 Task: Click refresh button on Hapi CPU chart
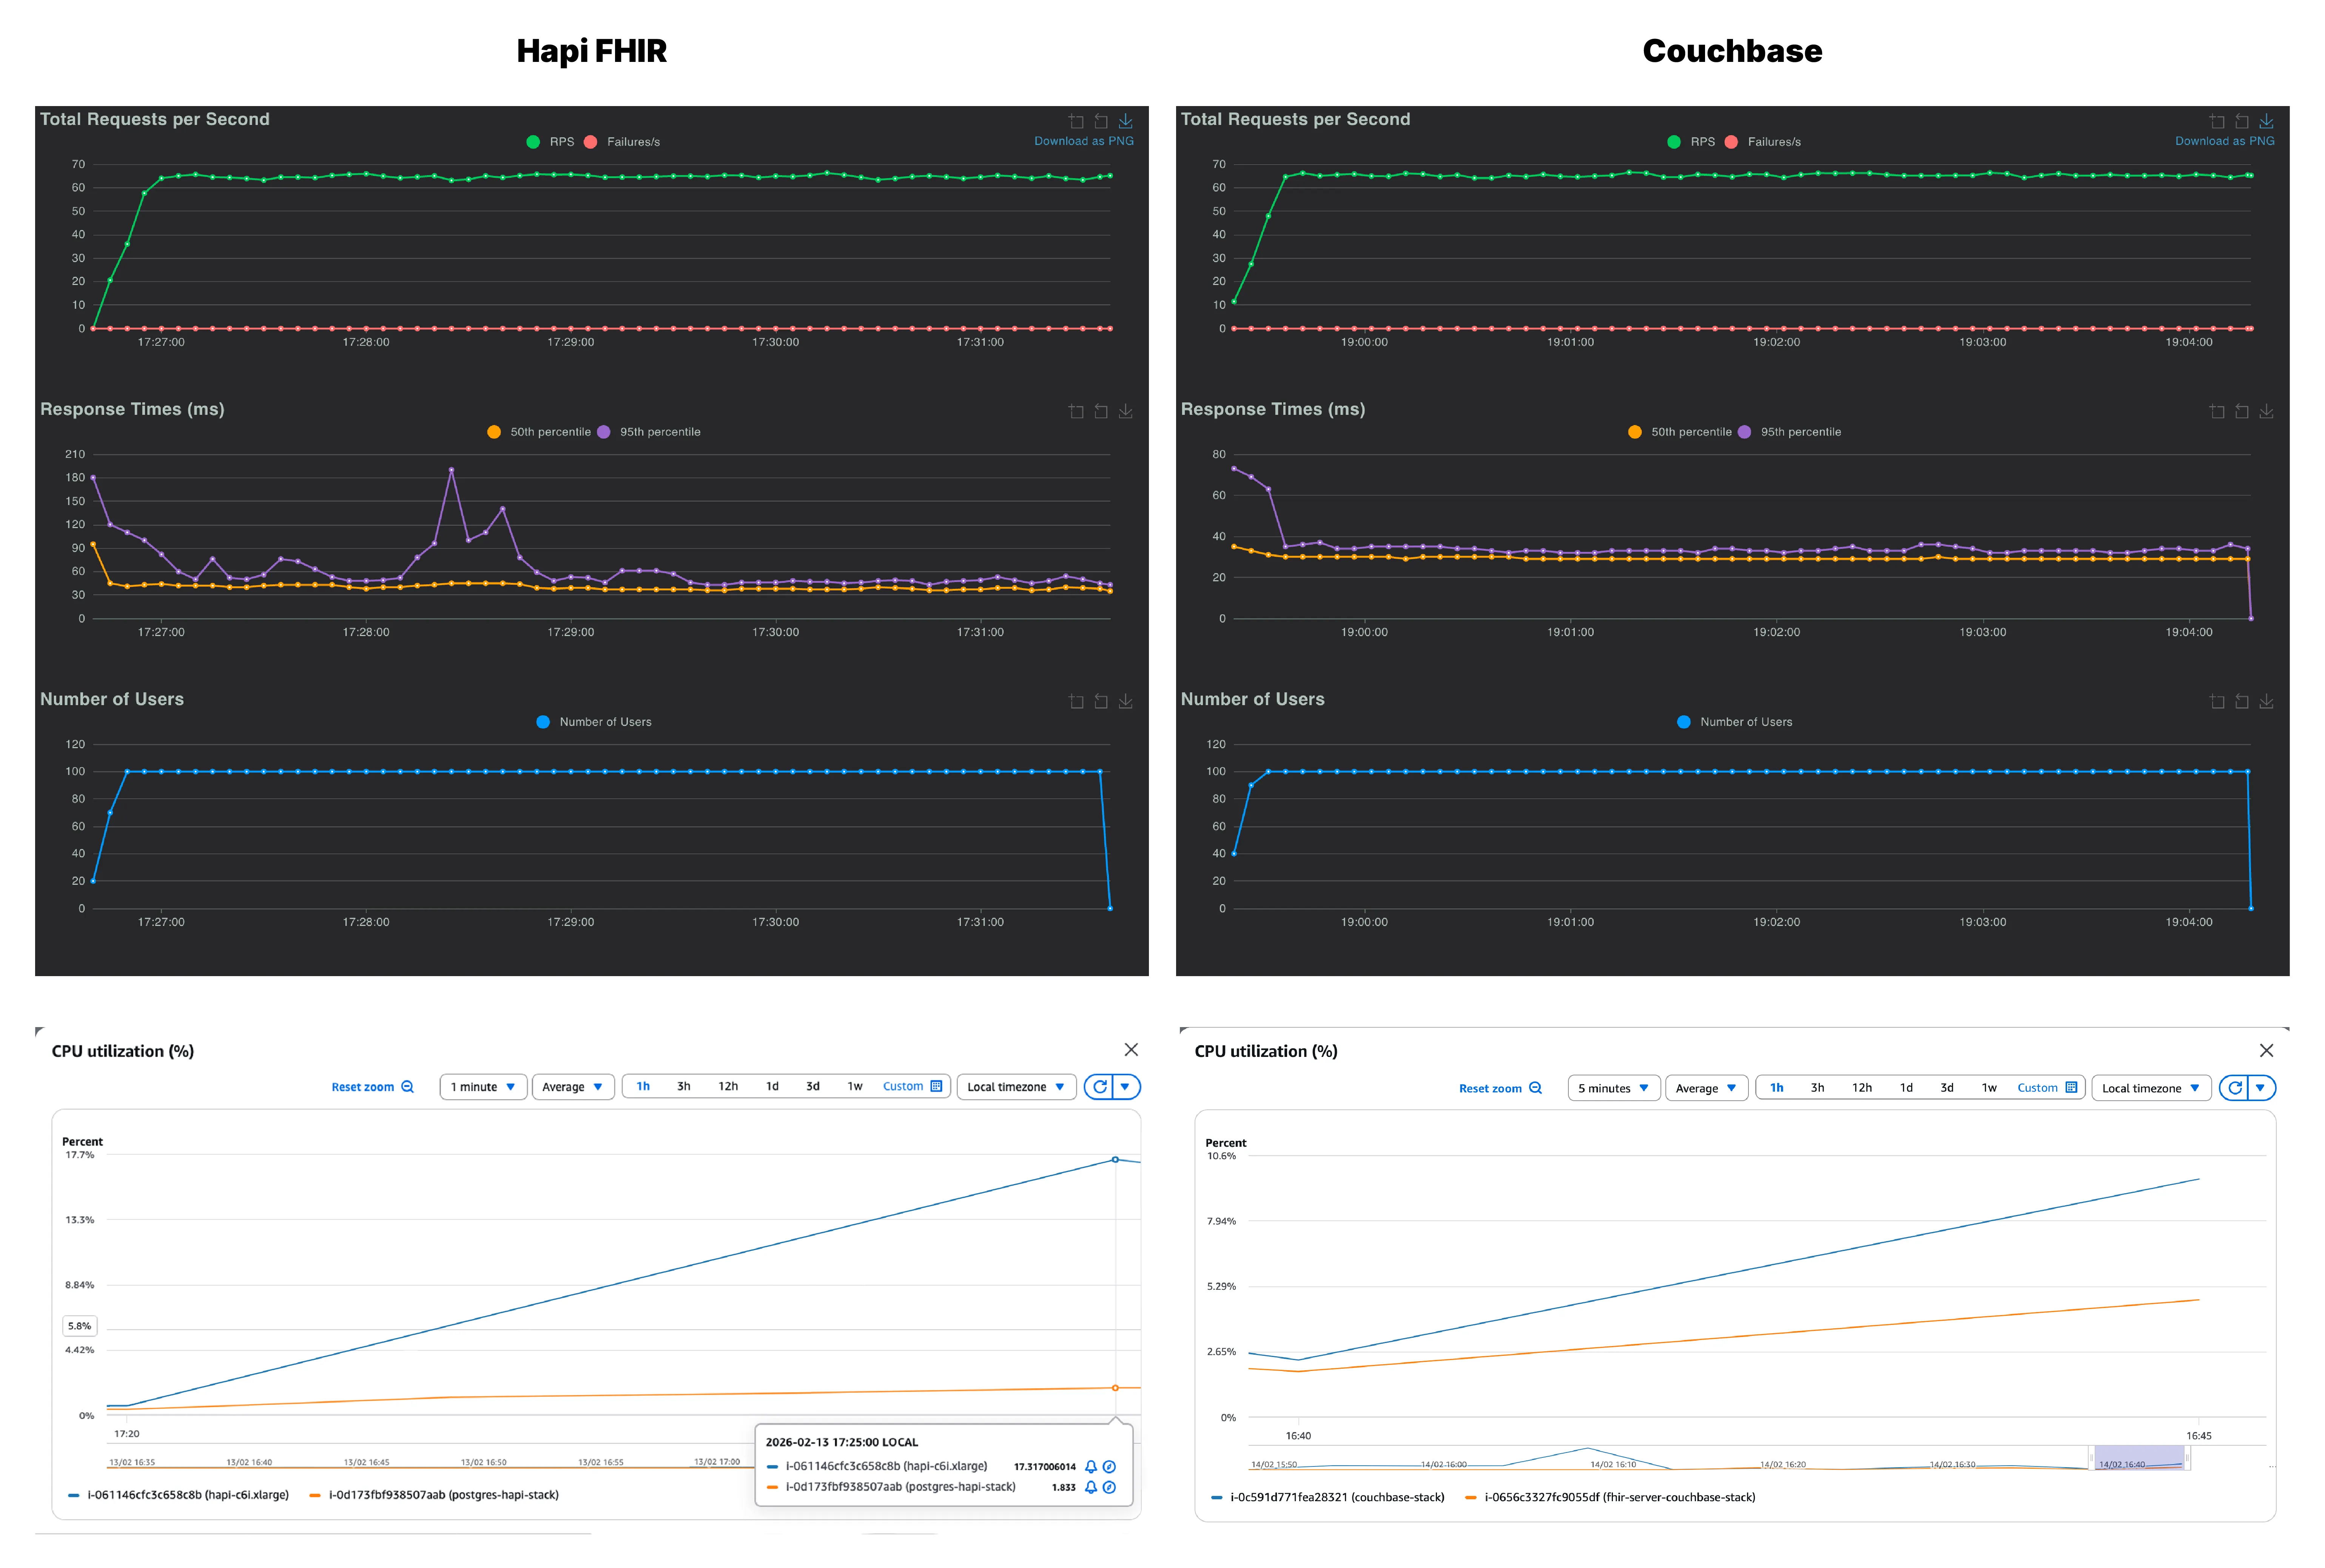coord(1100,1087)
